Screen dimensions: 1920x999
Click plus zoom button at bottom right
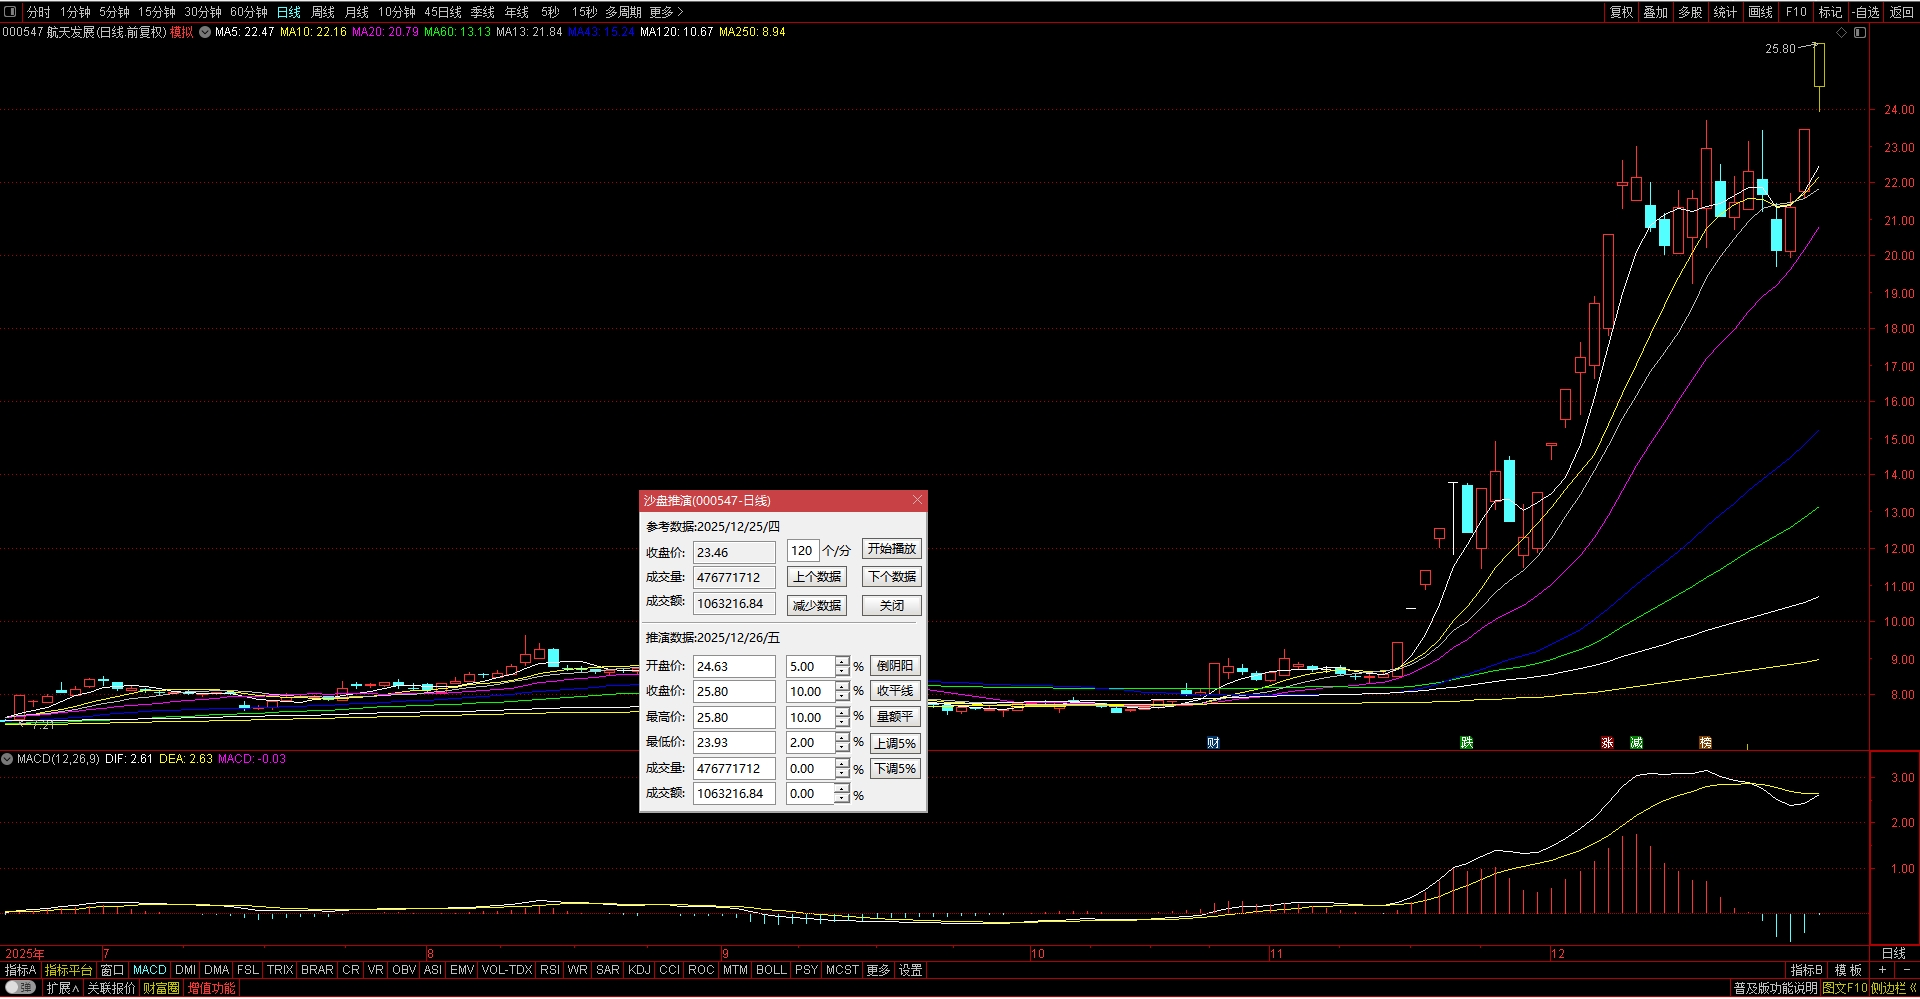pos(1882,970)
